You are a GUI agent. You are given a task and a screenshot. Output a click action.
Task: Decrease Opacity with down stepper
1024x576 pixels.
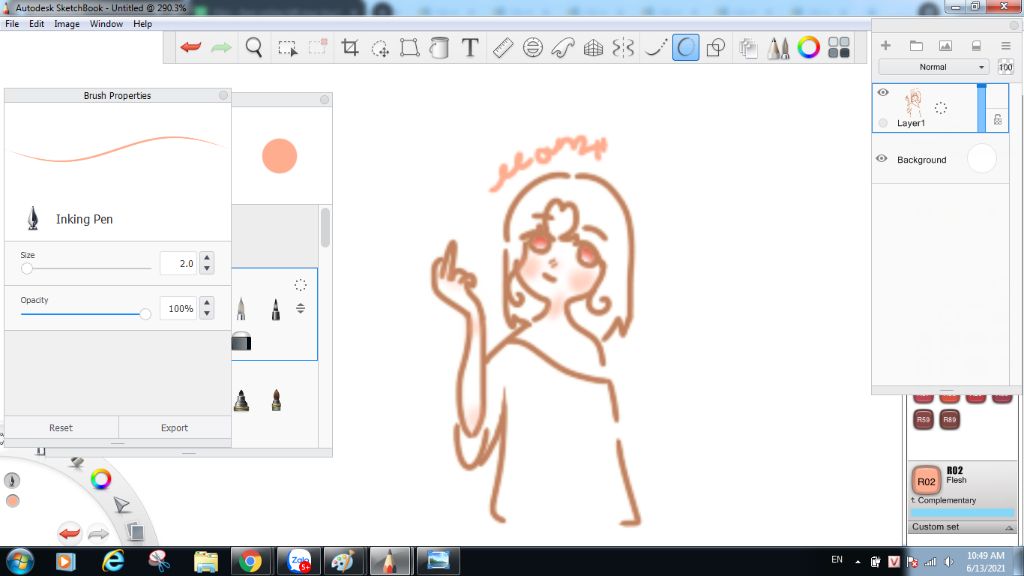[x=207, y=313]
